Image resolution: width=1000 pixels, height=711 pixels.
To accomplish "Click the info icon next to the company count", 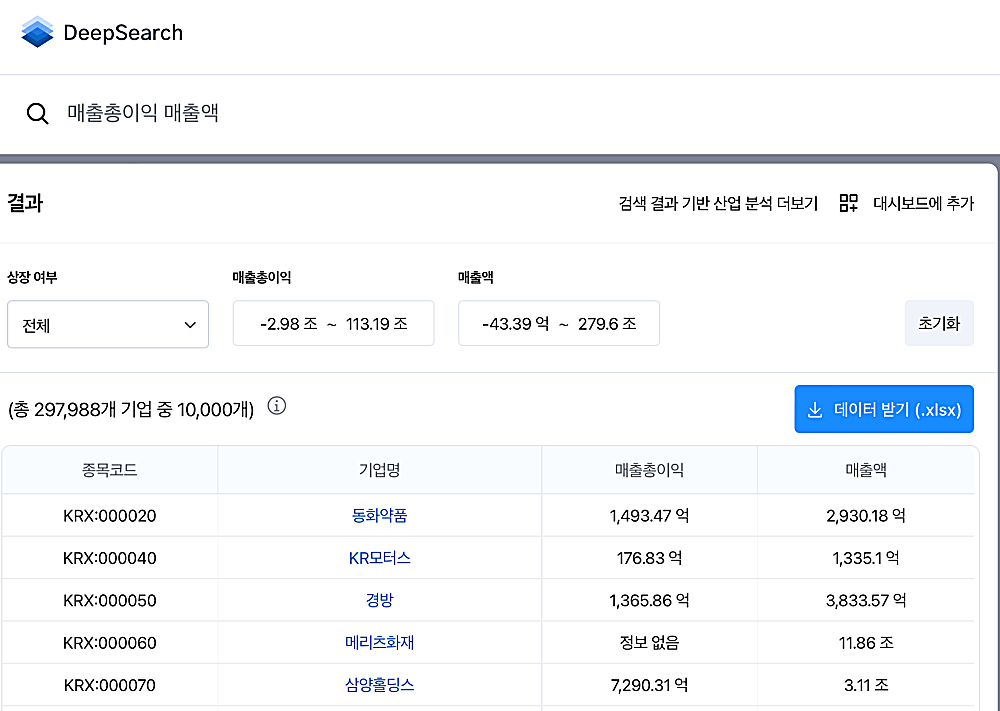I will 277,406.
